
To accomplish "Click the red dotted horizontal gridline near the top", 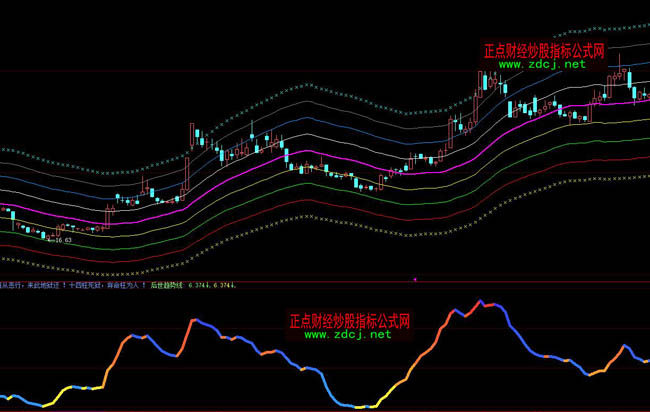I will pos(200,72).
